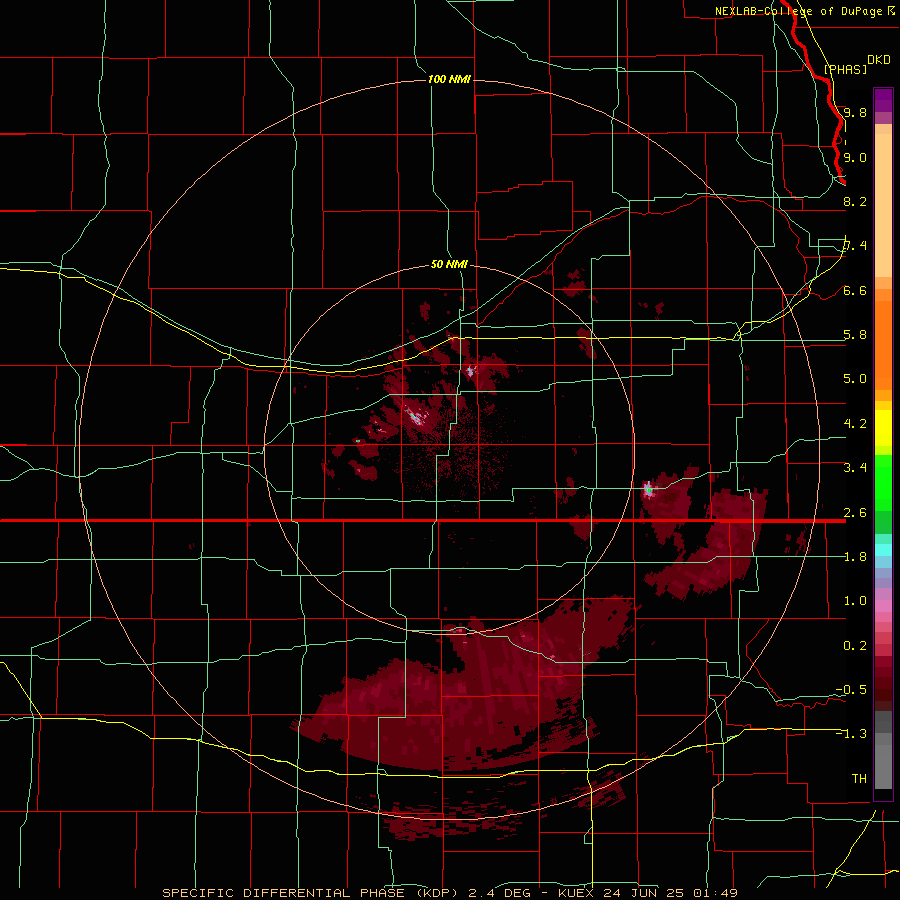Click the "KUEX" radar site identifier
The height and width of the screenshot is (900, 900).
576,893
